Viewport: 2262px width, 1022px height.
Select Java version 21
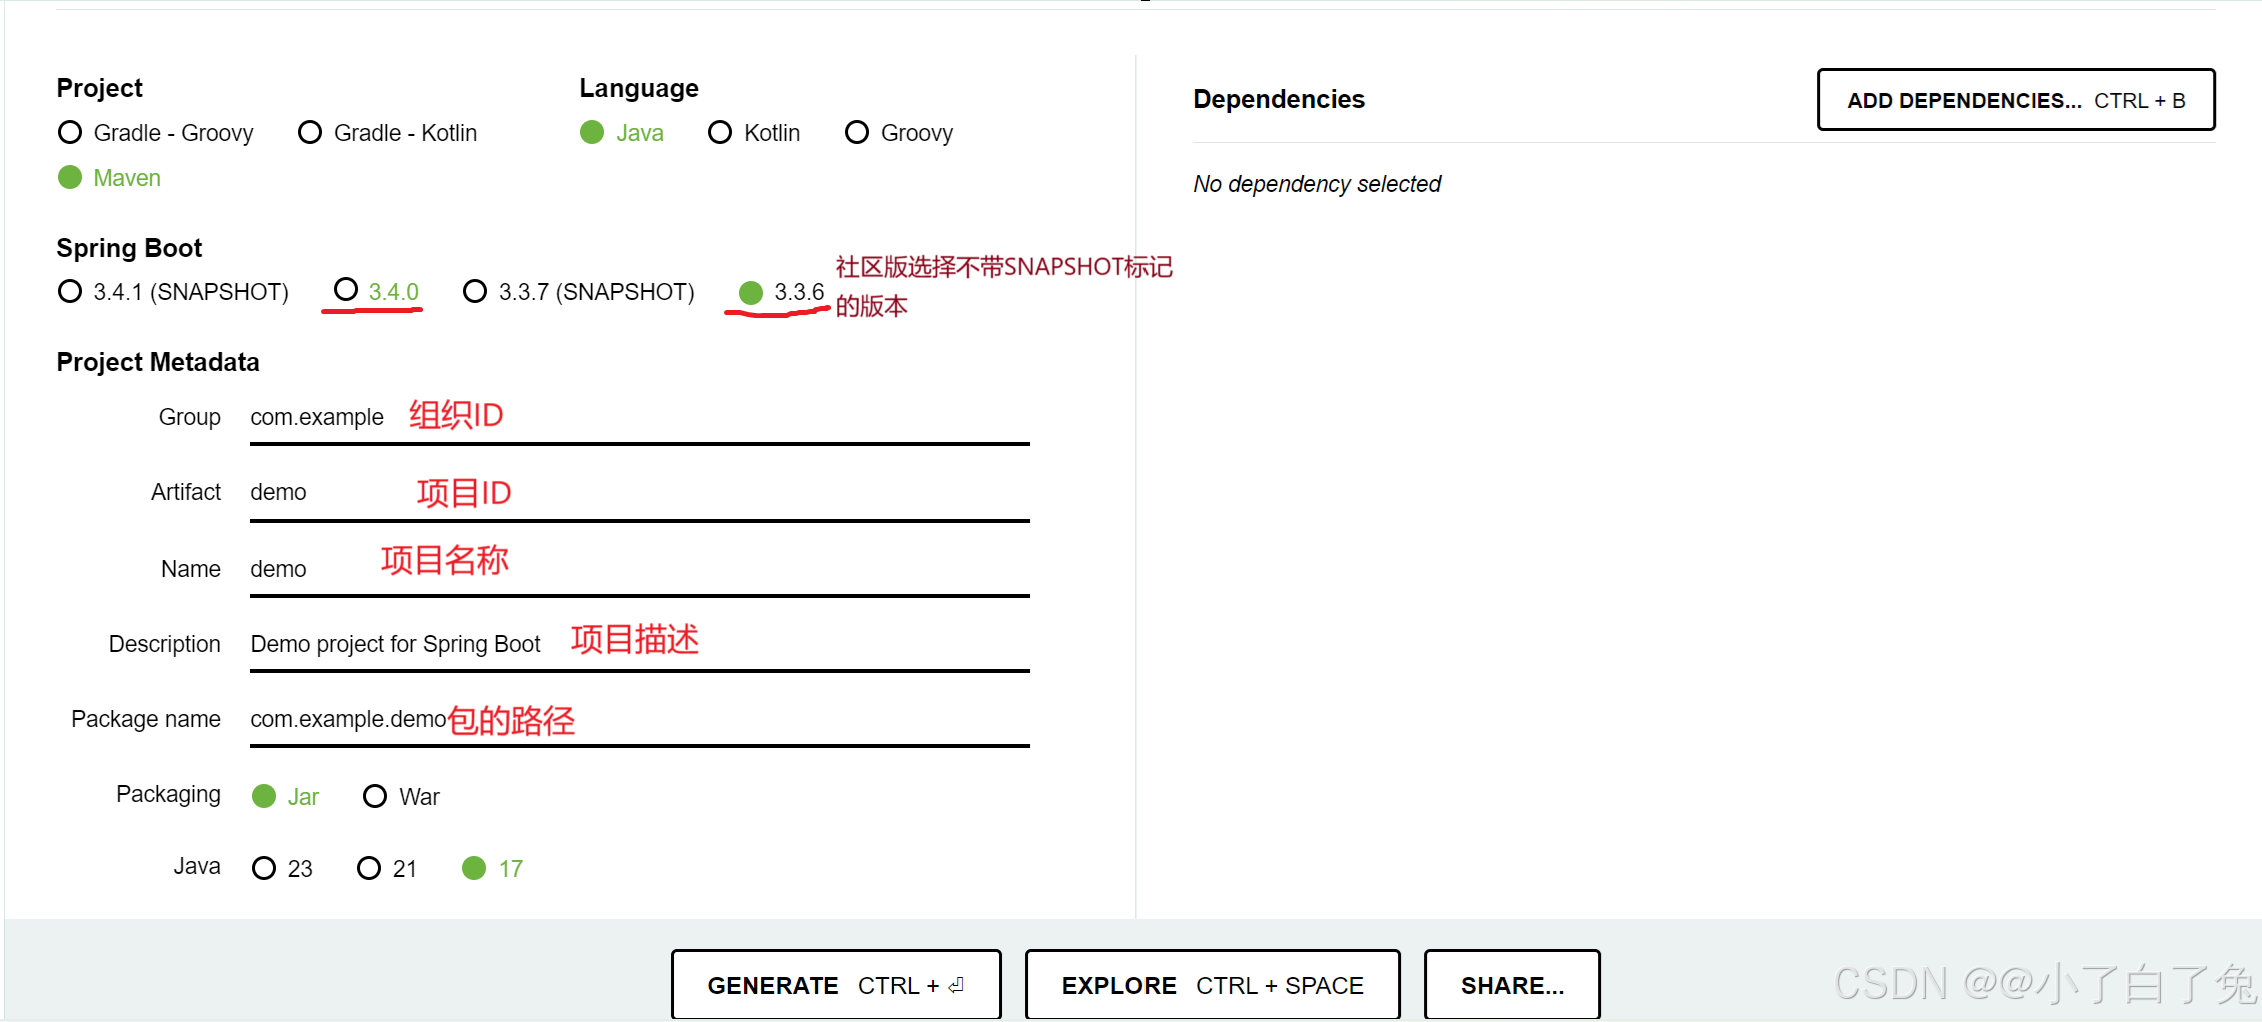click(x=387, y=869)
